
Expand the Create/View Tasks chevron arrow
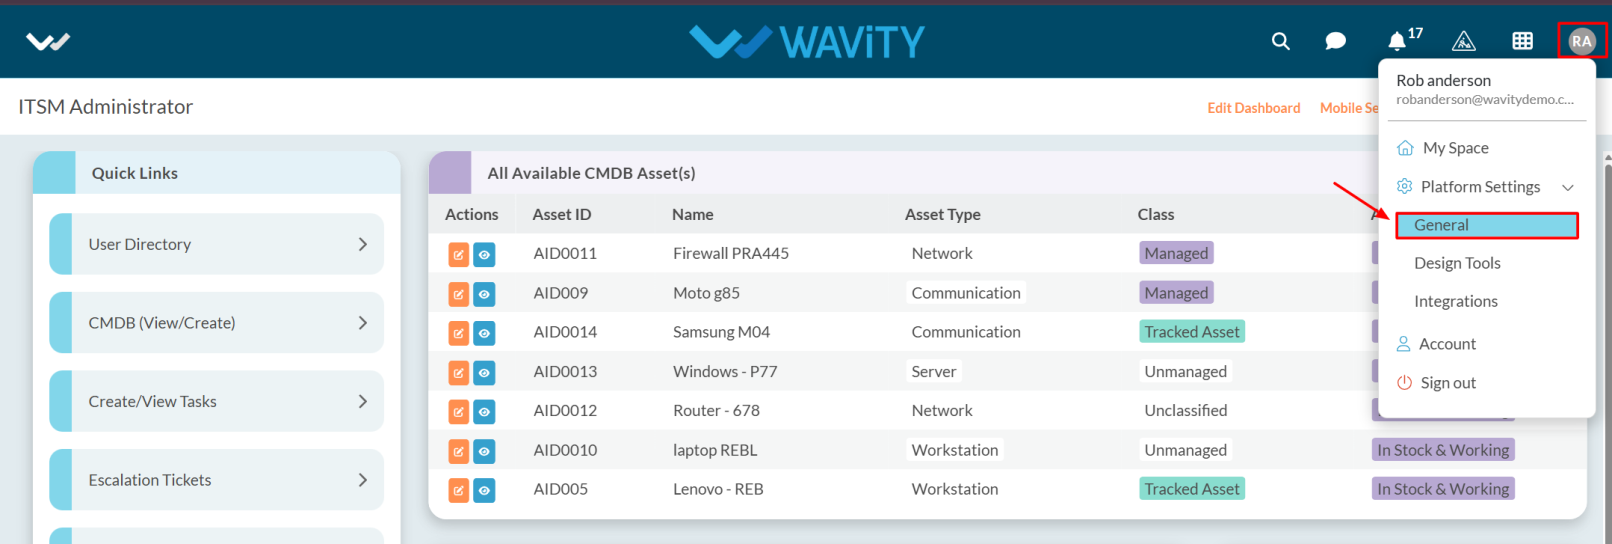click(x=362, y=401)
